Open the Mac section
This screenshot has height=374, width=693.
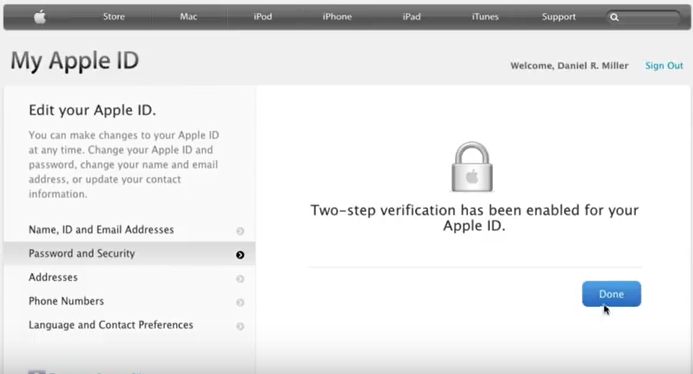click(x=188, y=17)
